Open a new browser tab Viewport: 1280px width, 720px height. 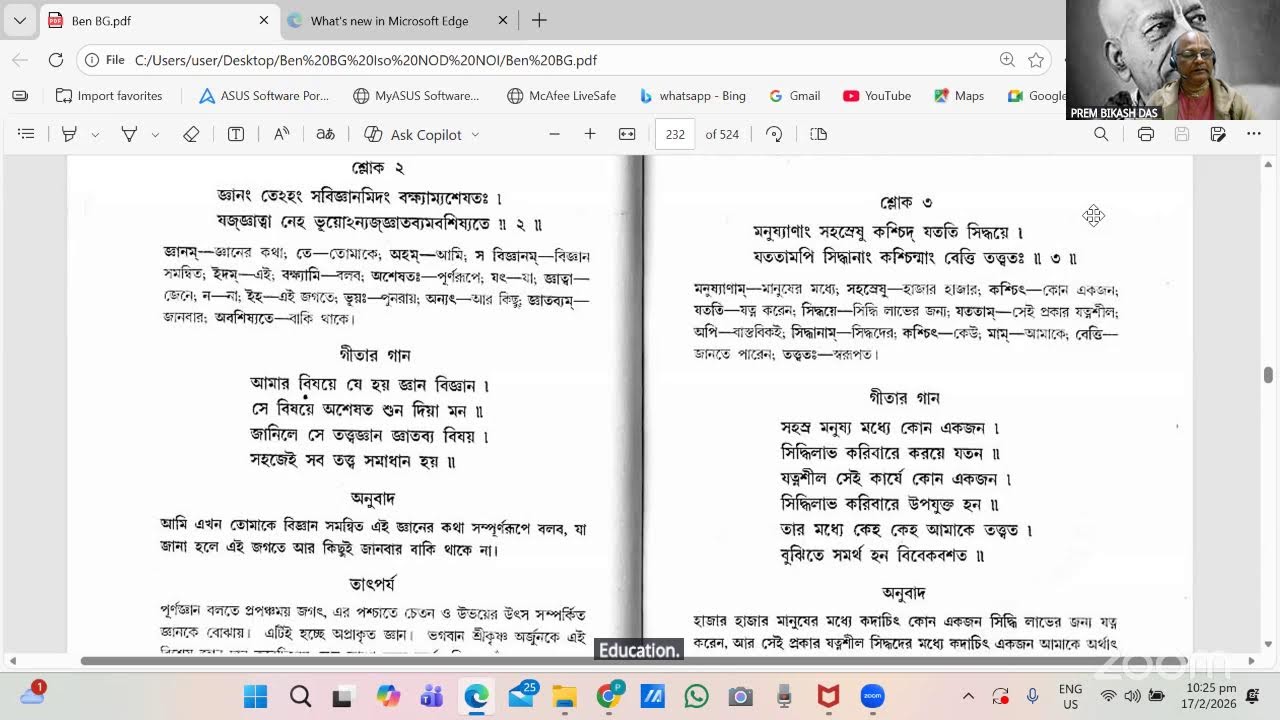(x=539, y=20)
